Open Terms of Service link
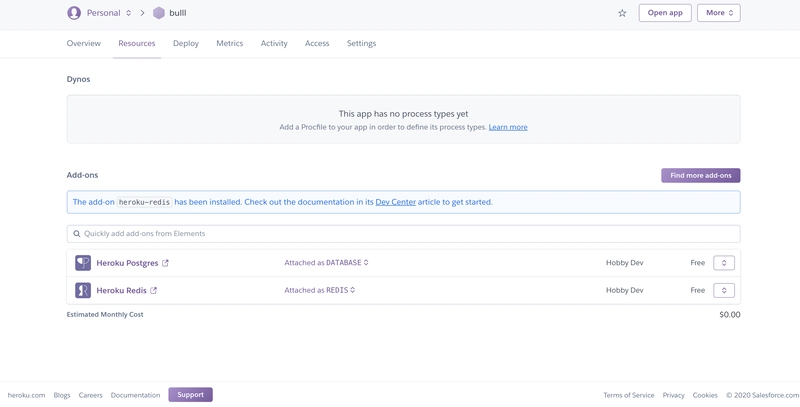800x407 pixels. coord(629,395)
